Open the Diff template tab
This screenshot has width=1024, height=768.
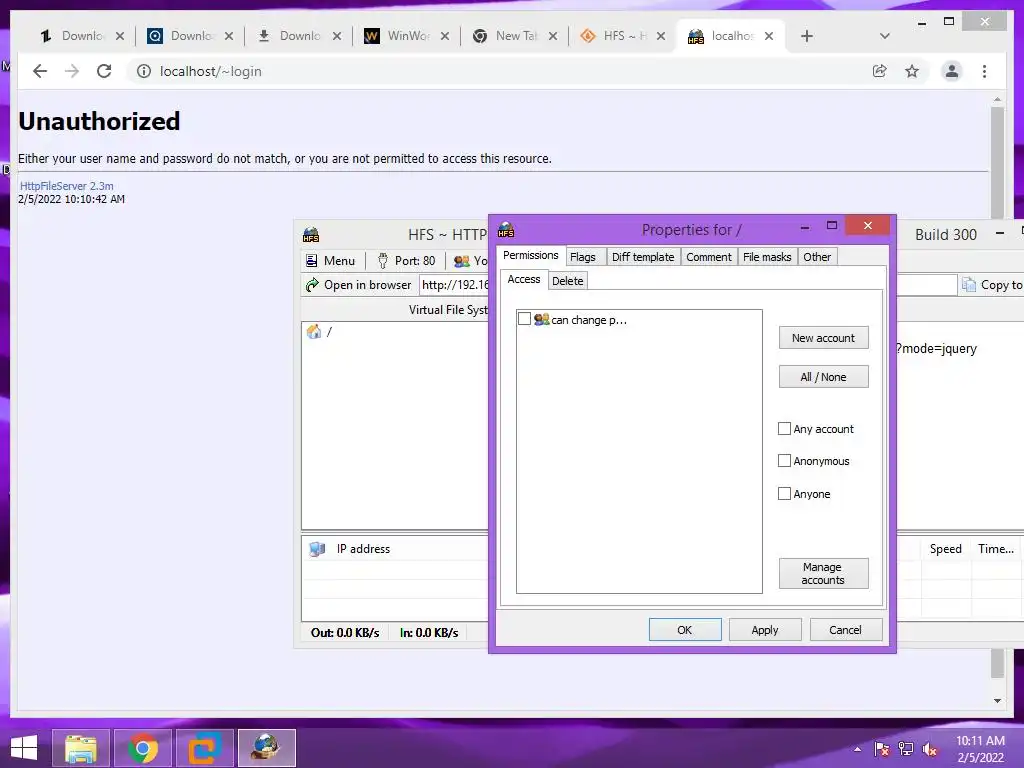pos(643,257)
